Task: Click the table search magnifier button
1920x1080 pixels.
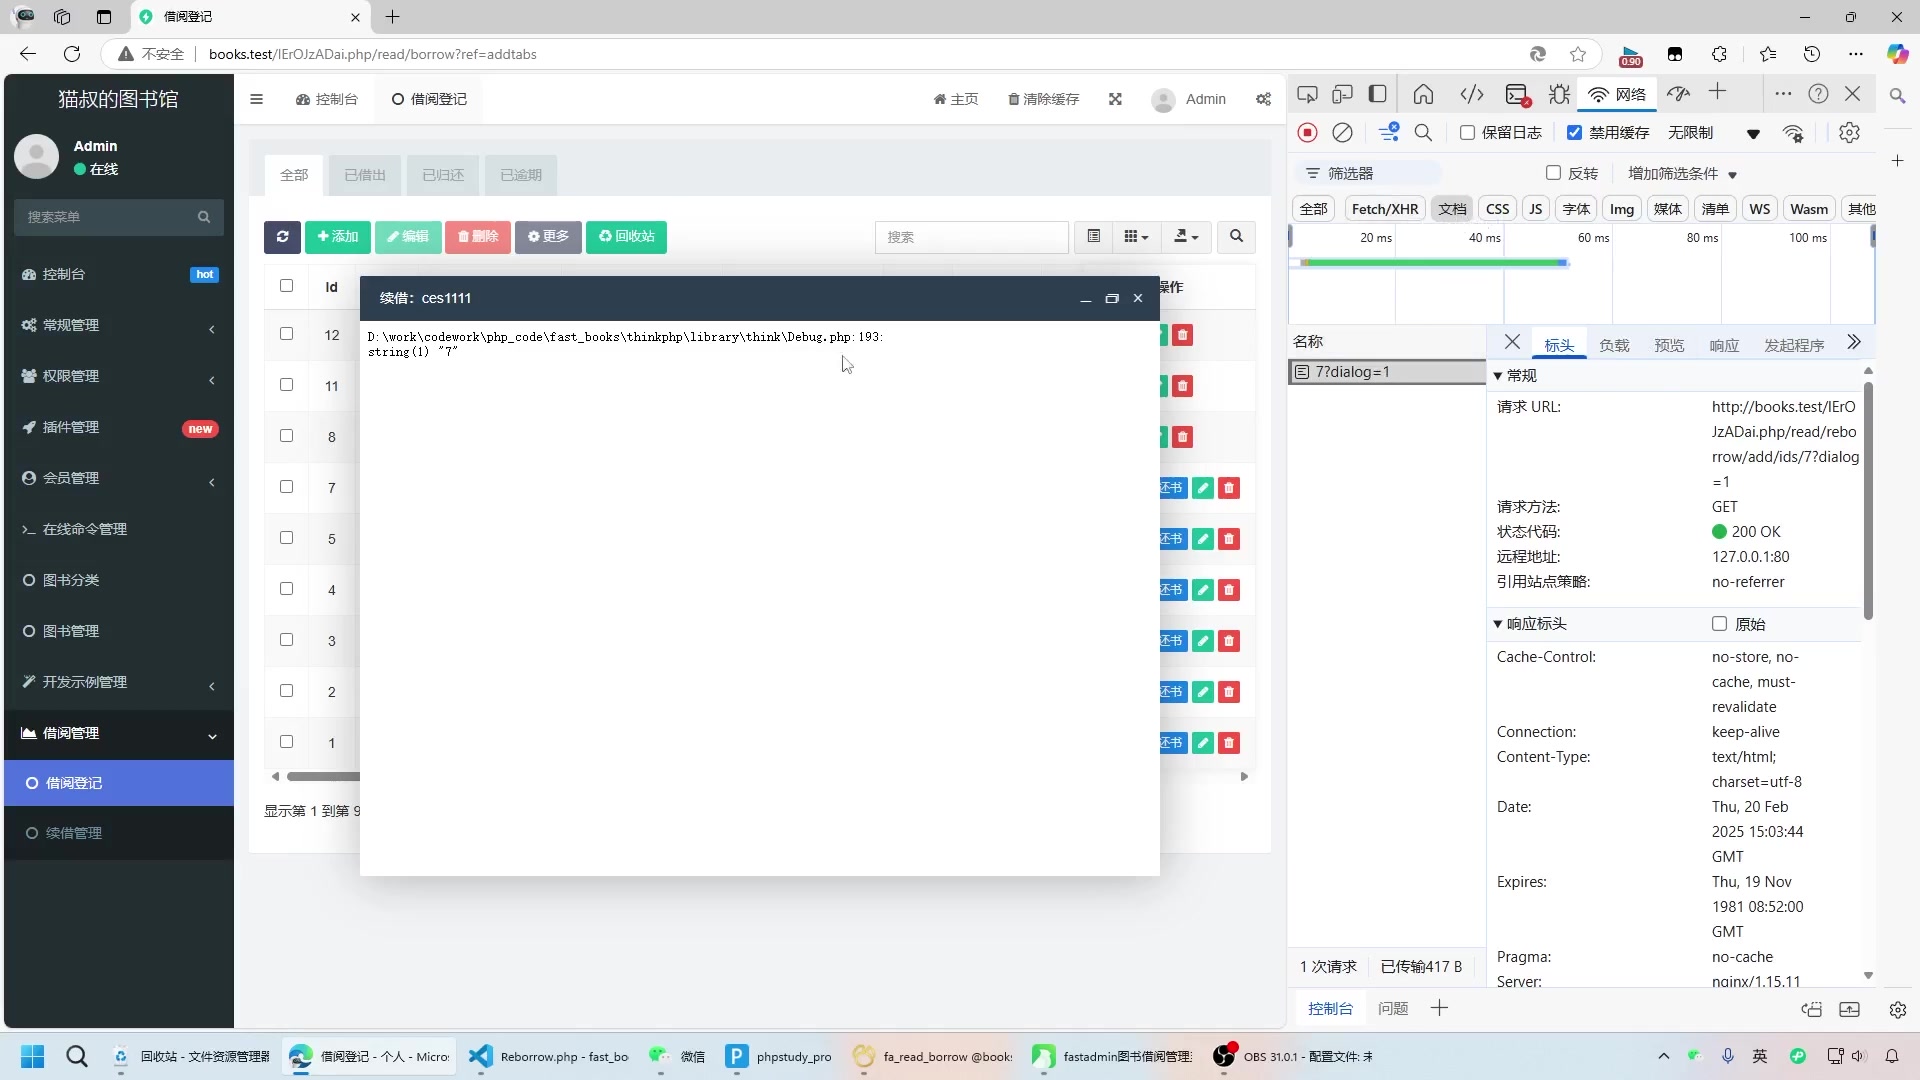Action: [x=1236, y=237]
